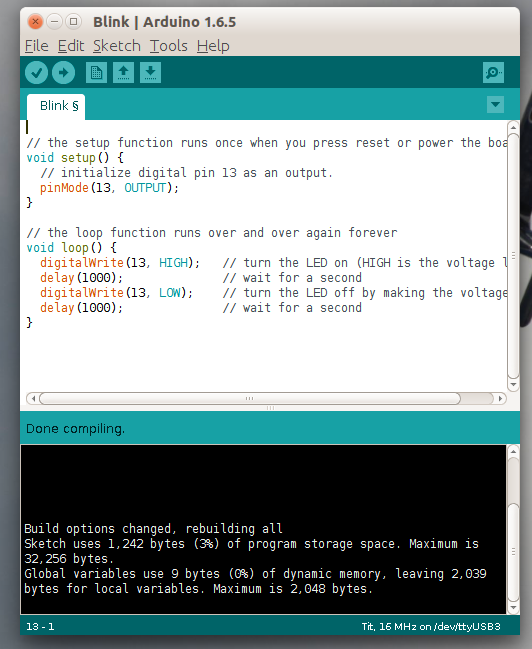Close the Arduino window
Image resolution: width=532 pixels, height=649 pixels.
coord(36,22)
